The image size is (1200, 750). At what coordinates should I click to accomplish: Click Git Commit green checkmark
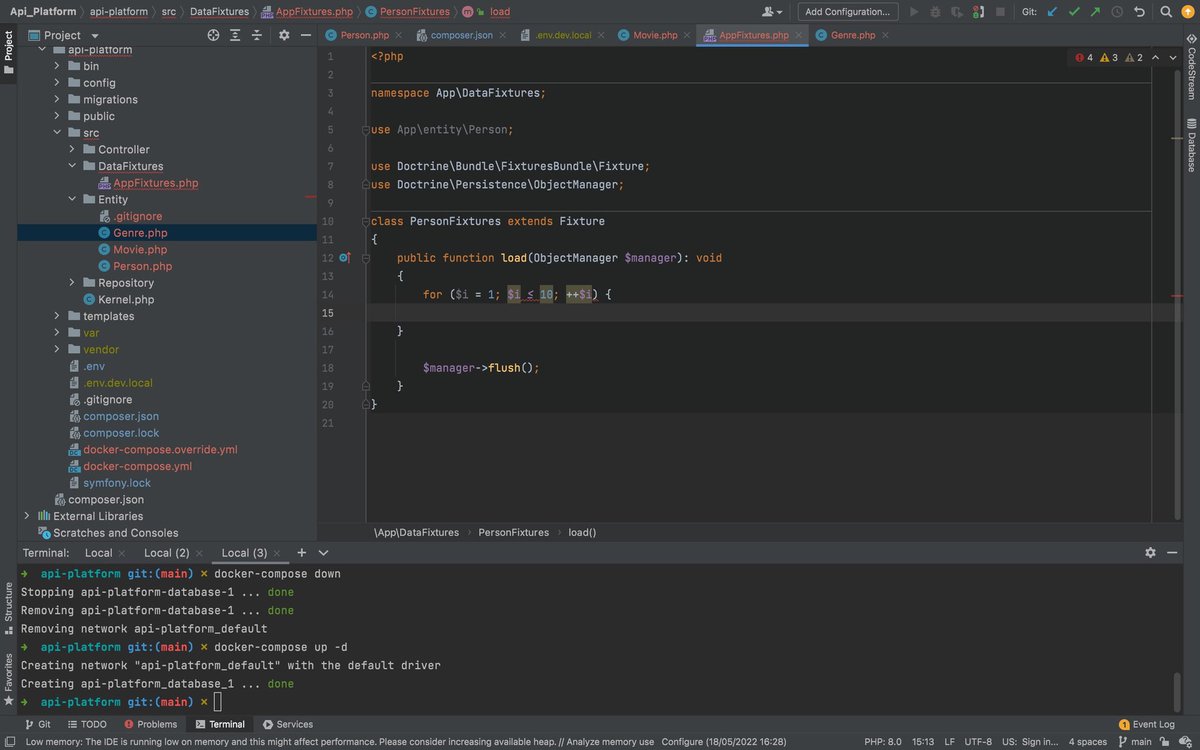(1074, 12)
